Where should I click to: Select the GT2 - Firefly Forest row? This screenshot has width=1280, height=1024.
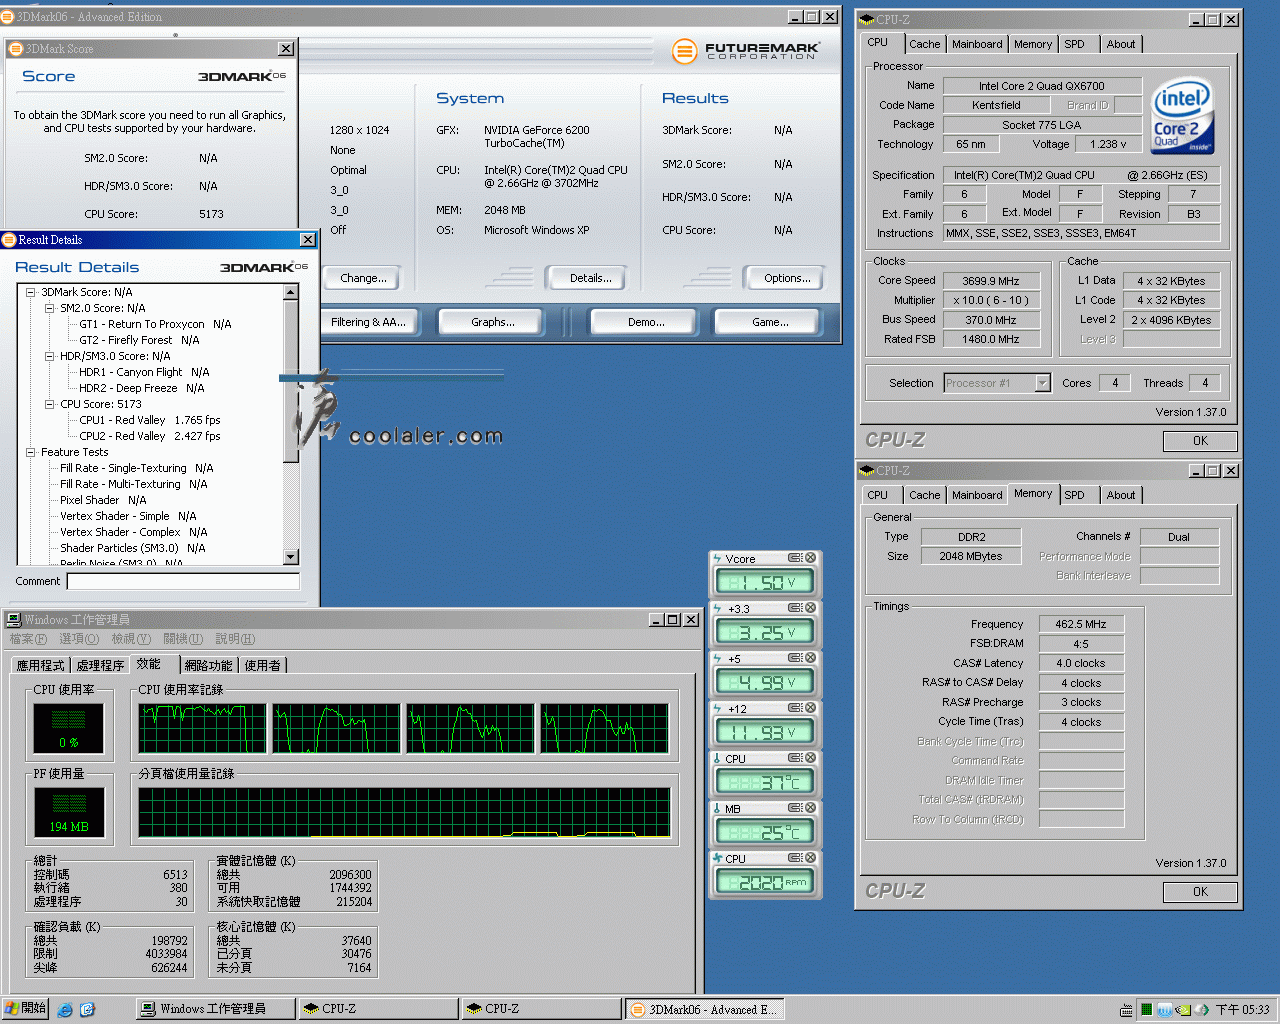point(139,340)
